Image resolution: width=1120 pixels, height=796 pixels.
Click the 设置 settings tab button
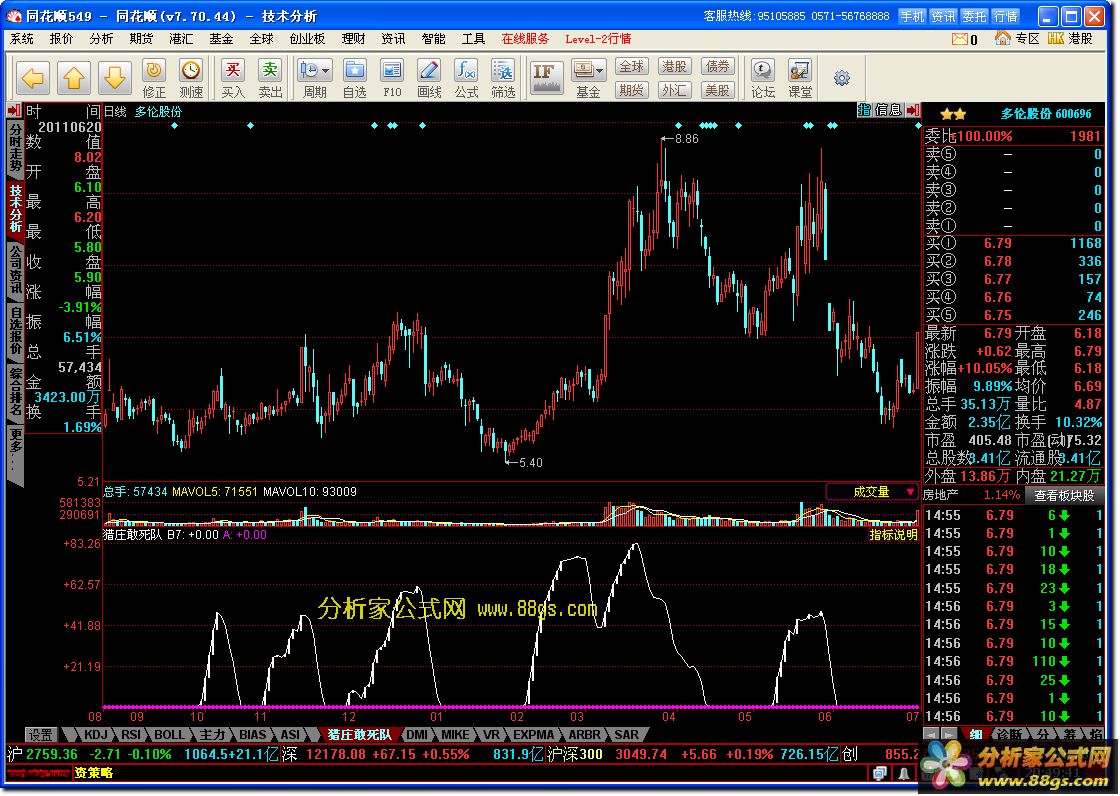pos(41,735)
